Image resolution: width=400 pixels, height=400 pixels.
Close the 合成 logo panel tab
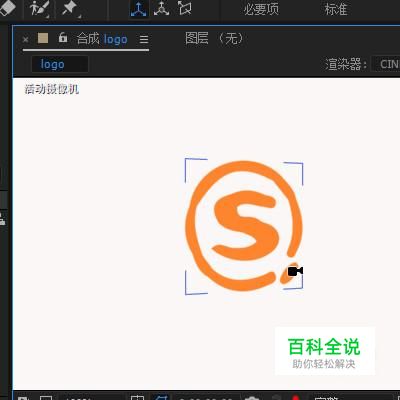25,40
